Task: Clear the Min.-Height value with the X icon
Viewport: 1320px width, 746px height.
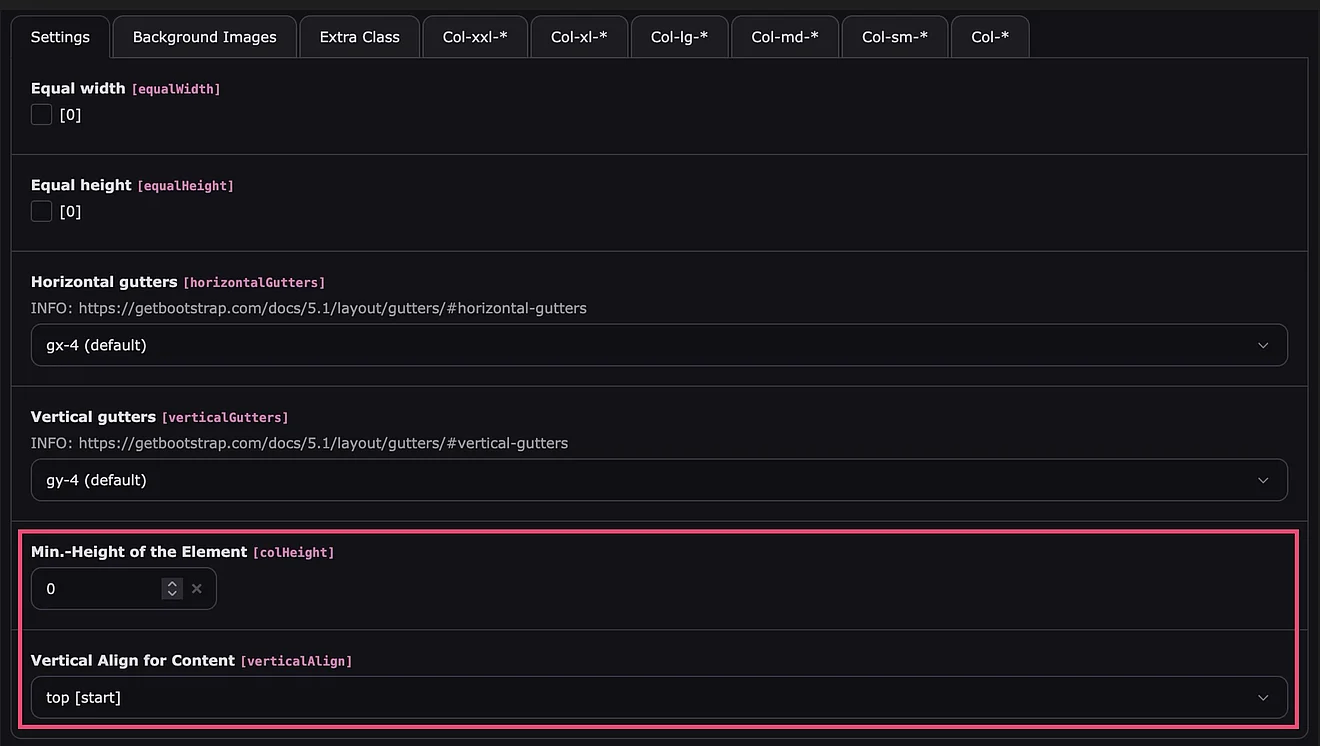Action: coord(197,589)
